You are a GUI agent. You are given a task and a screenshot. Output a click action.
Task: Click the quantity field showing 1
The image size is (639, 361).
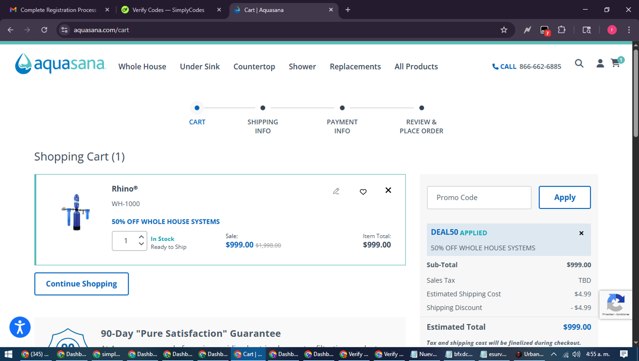click(126, 241)
